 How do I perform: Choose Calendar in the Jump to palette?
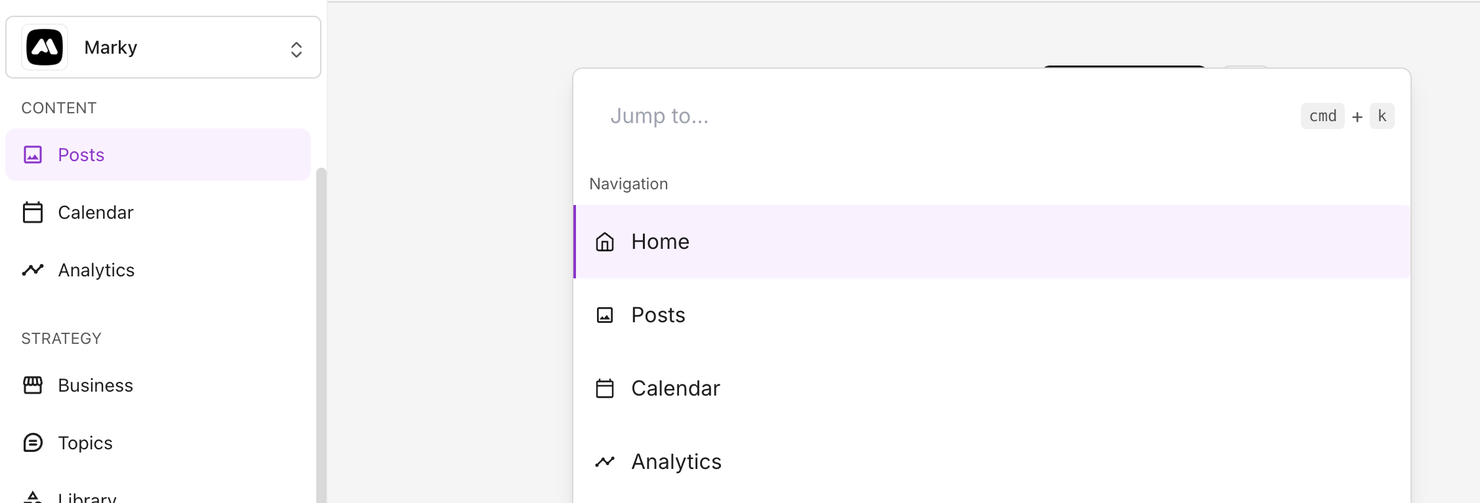point(675,388)
